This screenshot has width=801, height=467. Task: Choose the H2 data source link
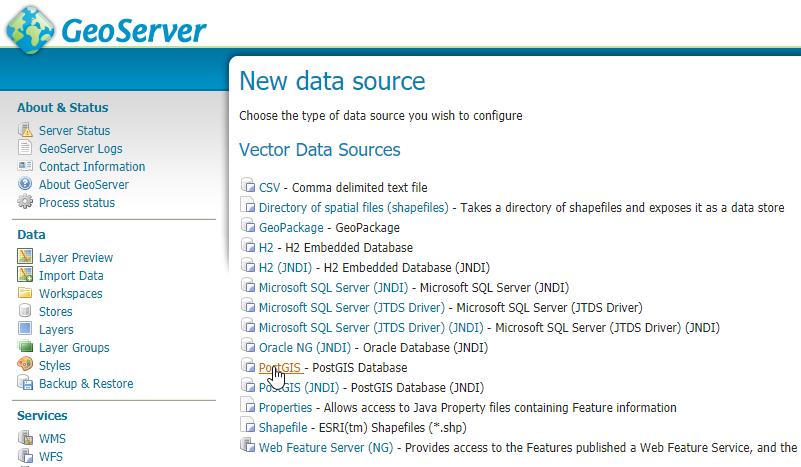coord(266,248)
